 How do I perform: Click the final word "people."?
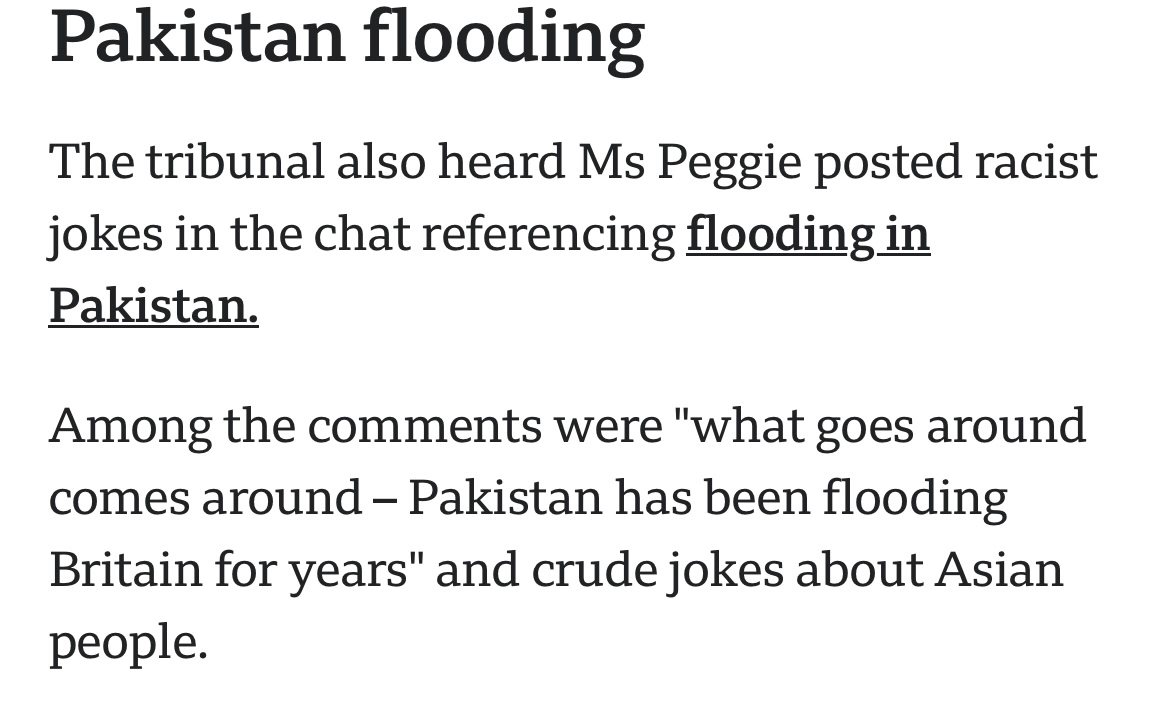click(x=128, y=642)
